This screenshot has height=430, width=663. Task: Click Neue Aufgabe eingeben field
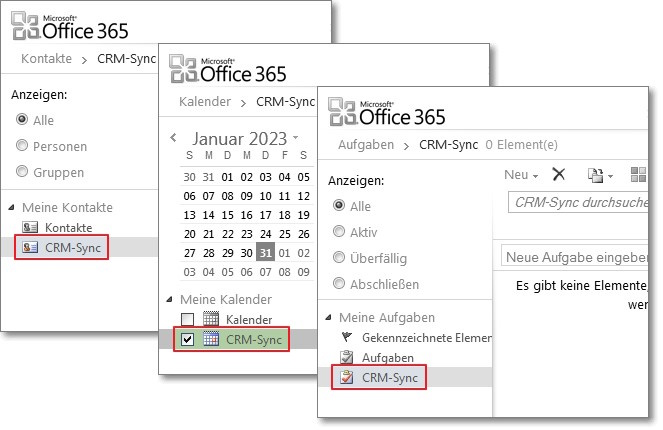click(575, 256)
